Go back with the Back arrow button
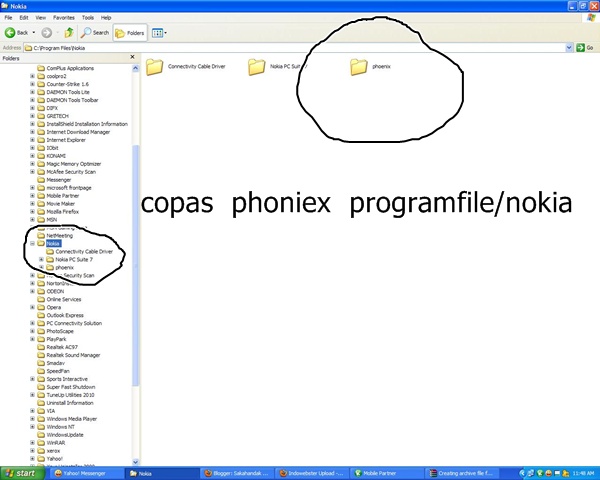The height and width of the screenshot is (480, 600). coord(16,33)
